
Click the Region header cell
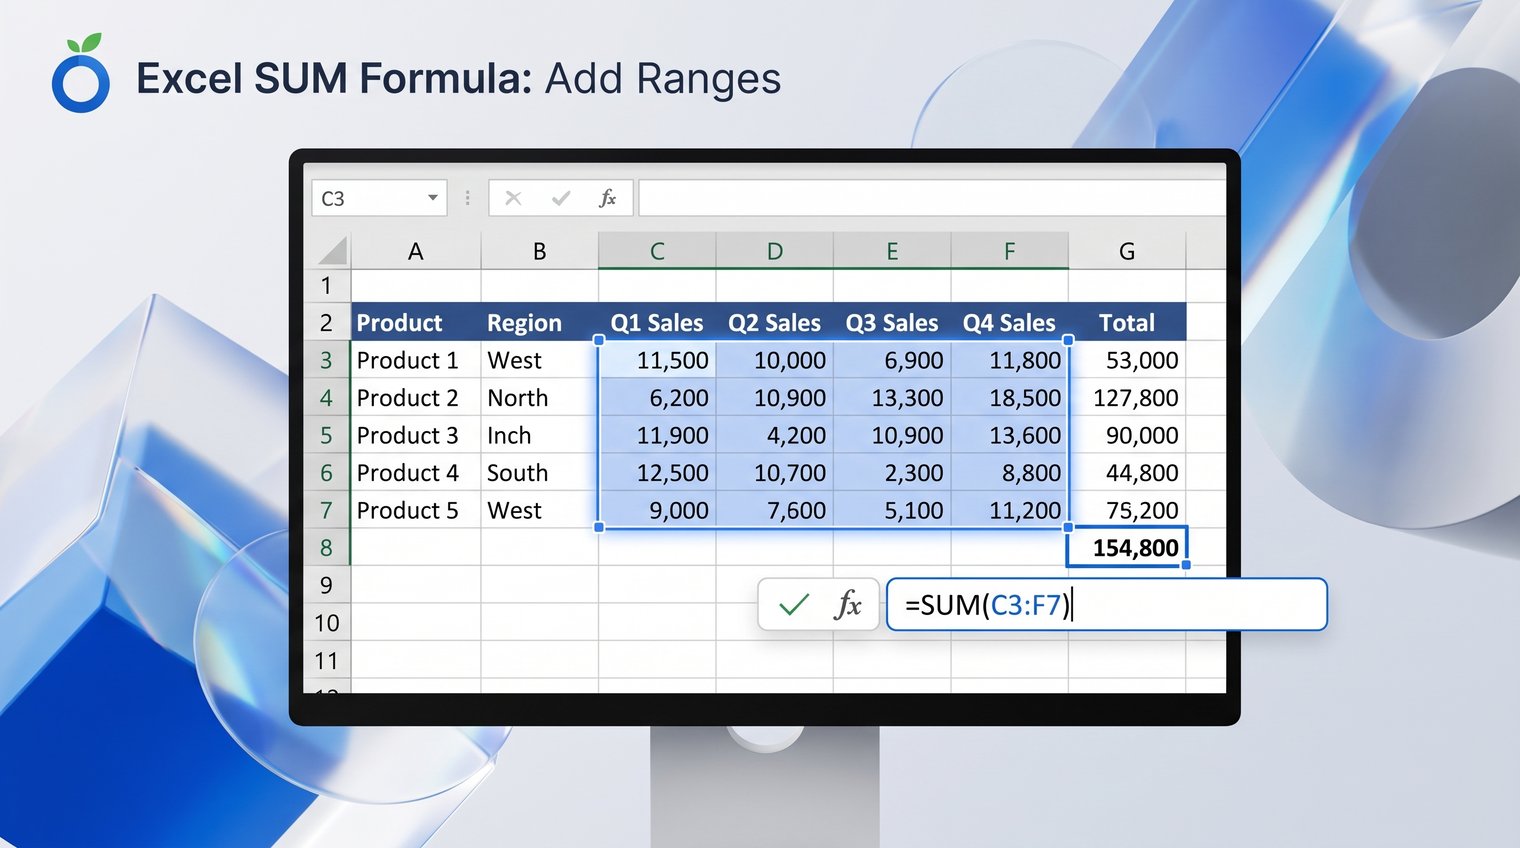[540, 322]
